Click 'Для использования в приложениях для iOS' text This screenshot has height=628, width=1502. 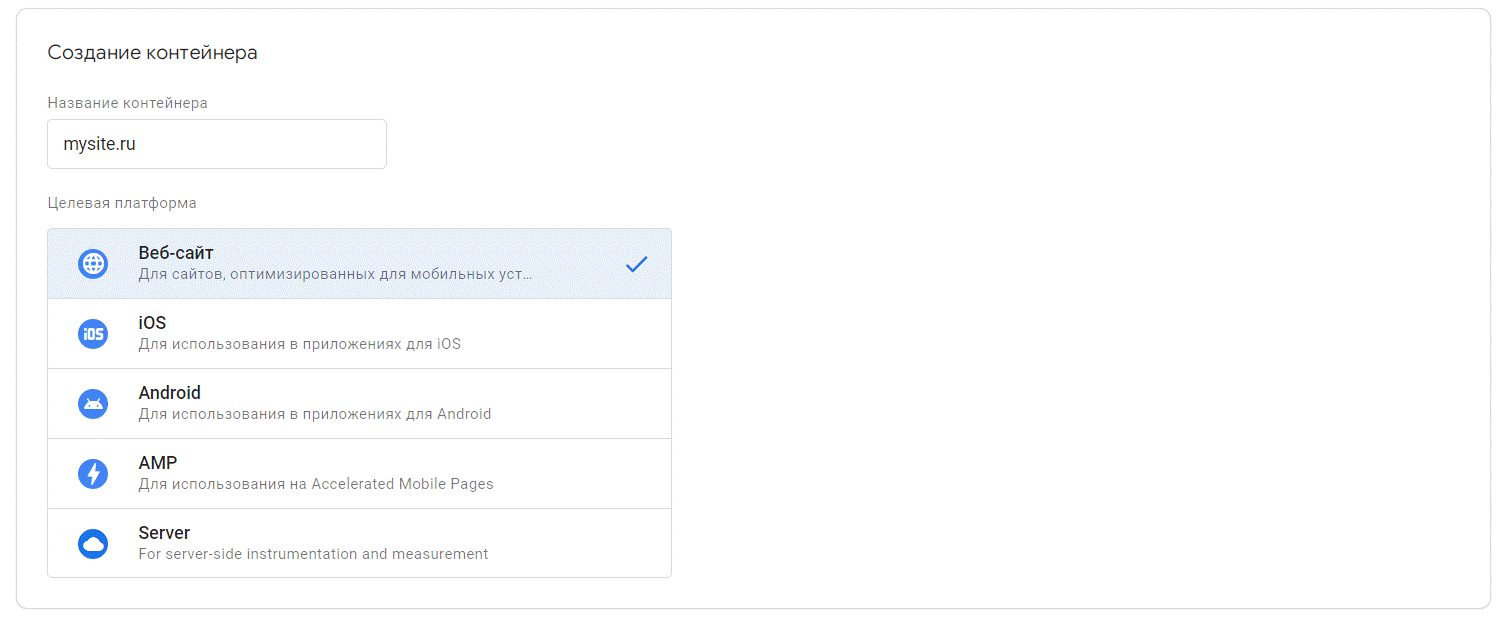[299, 344]
